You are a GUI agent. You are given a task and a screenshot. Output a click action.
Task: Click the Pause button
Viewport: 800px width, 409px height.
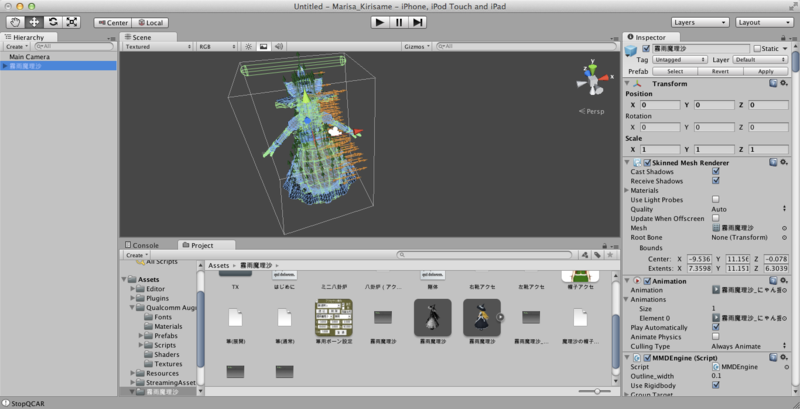tap(398, 22)
